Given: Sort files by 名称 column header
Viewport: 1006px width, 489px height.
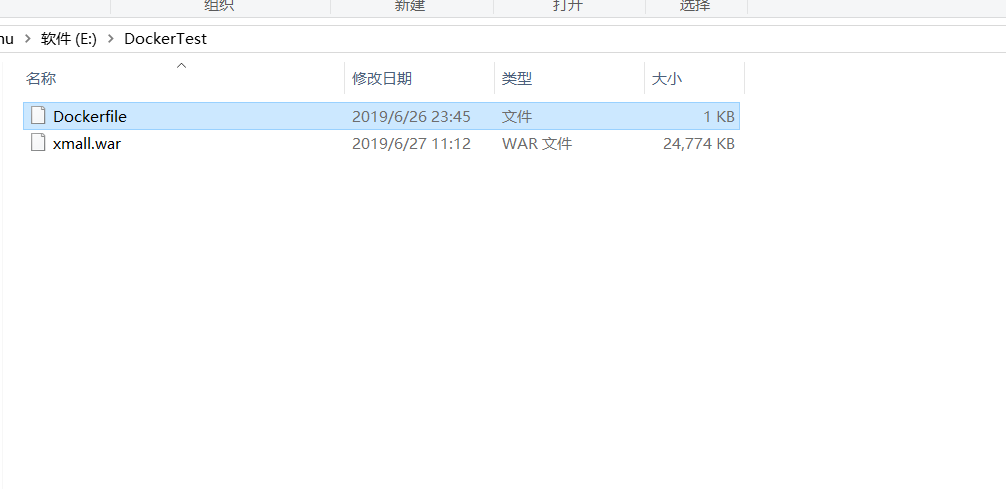Looking at the screenshot, I should tap(41, 79).
